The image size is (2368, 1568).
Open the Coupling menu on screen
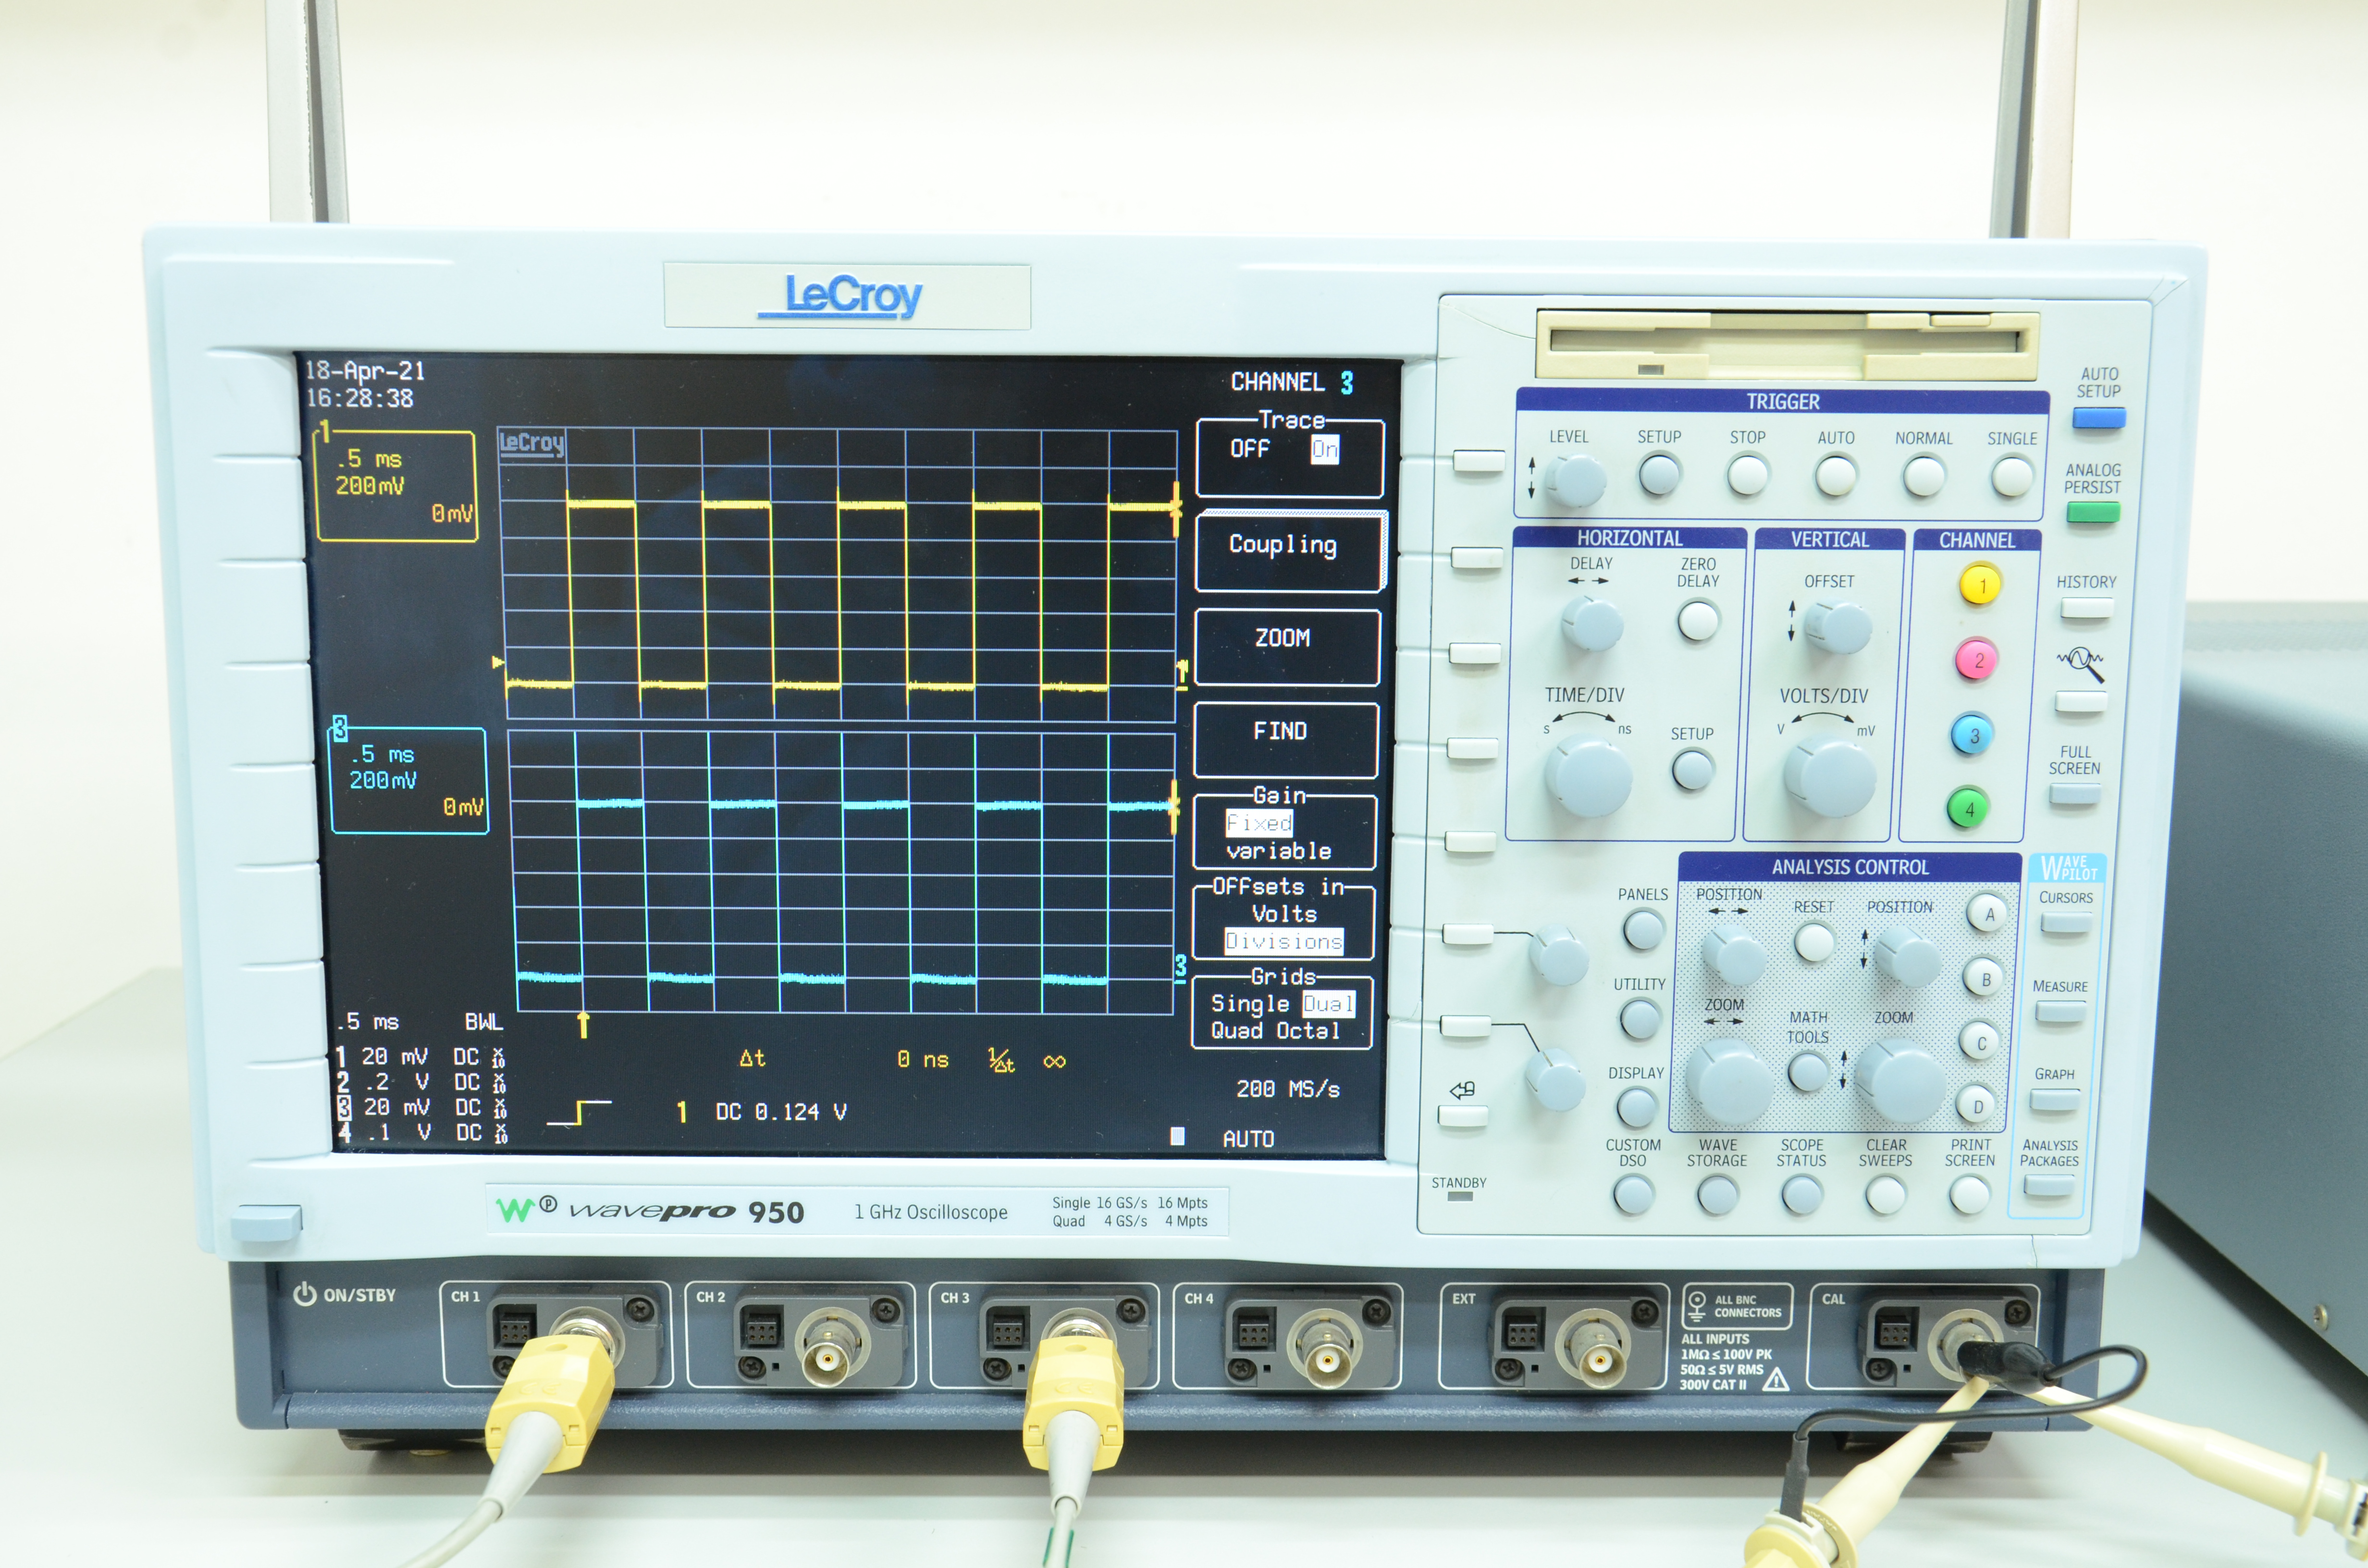tap(1282, 545)
